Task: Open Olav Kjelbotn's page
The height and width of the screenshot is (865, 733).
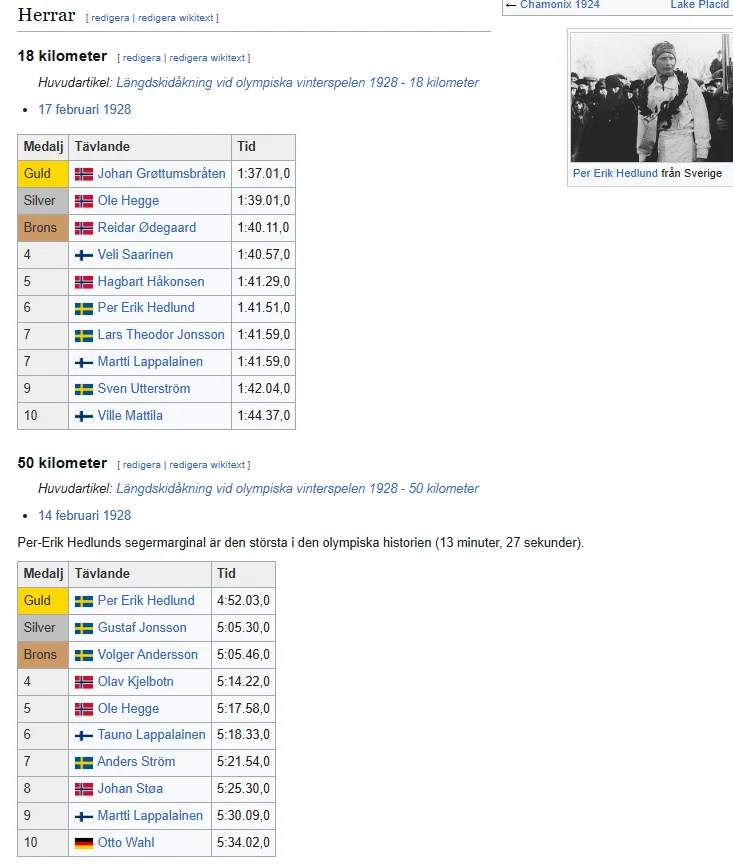Action: point(136,682)
